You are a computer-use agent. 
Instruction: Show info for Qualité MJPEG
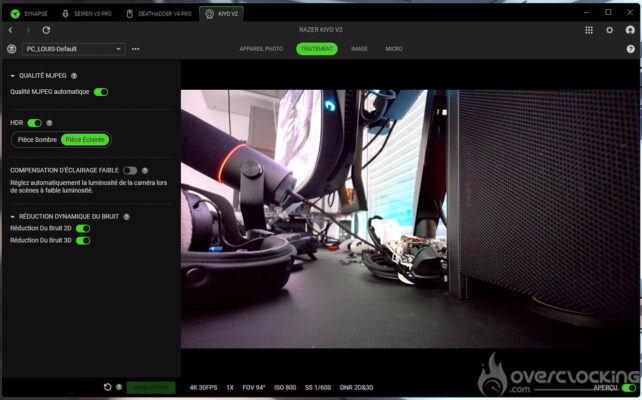[x=74, y=76]
